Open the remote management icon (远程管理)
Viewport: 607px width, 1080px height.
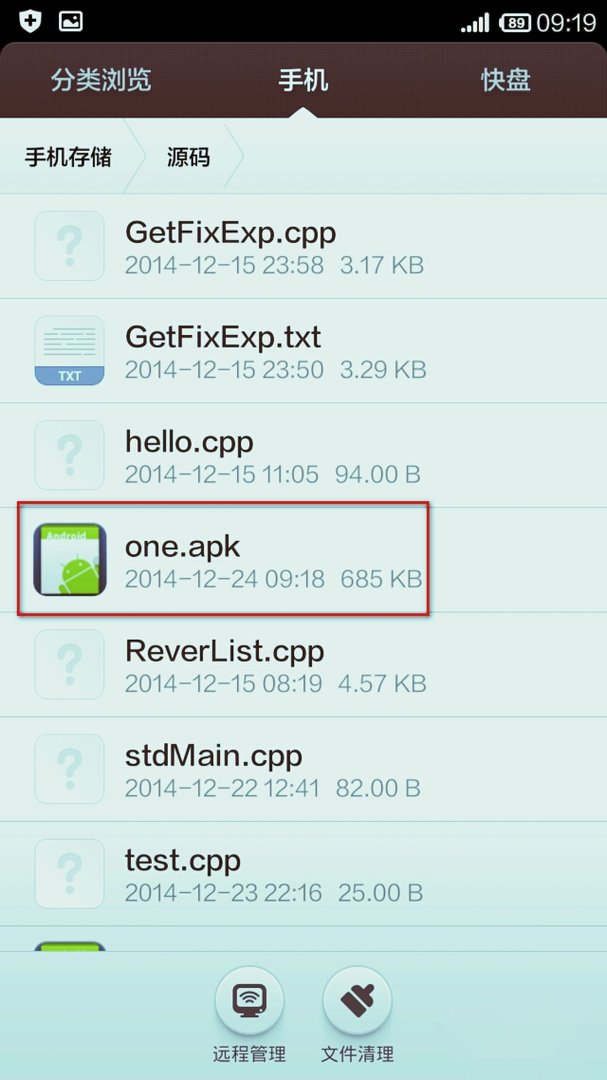pos(249,1001)
